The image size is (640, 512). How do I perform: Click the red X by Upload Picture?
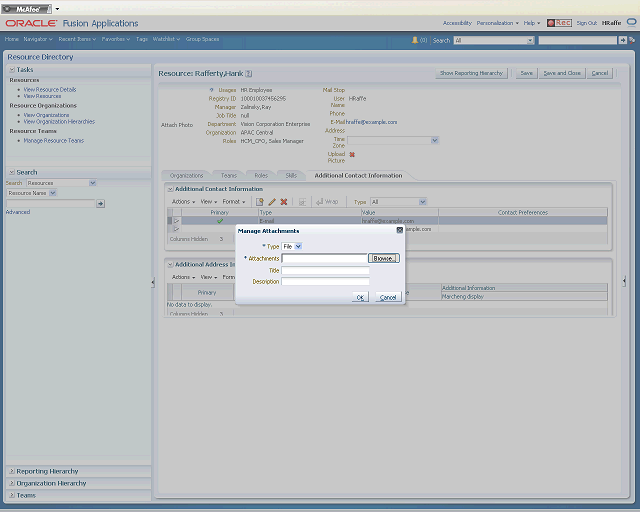pos(352,154)
